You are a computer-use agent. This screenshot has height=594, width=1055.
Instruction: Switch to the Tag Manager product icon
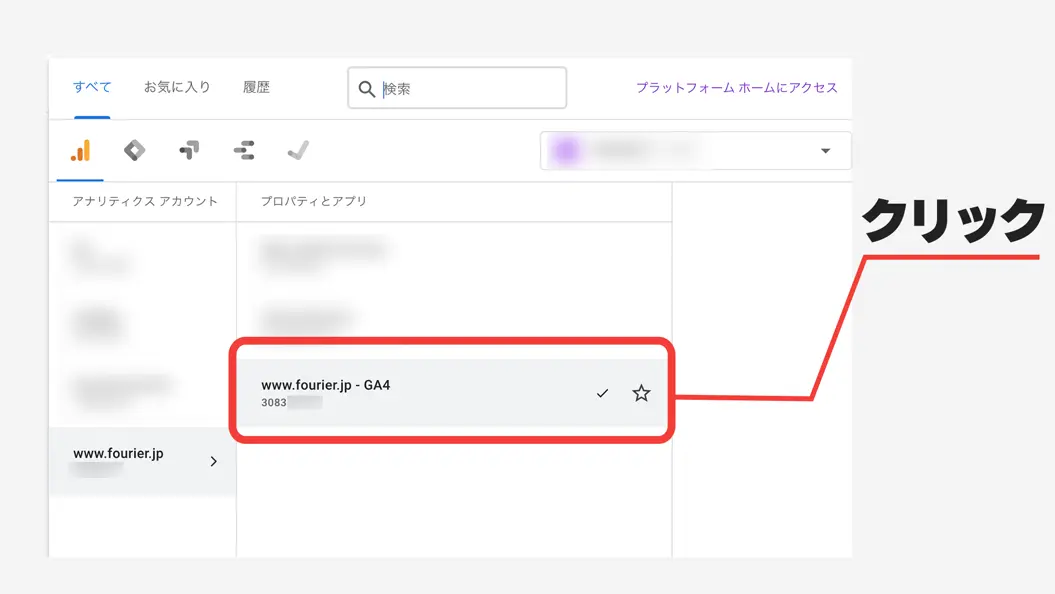(135, 150)
